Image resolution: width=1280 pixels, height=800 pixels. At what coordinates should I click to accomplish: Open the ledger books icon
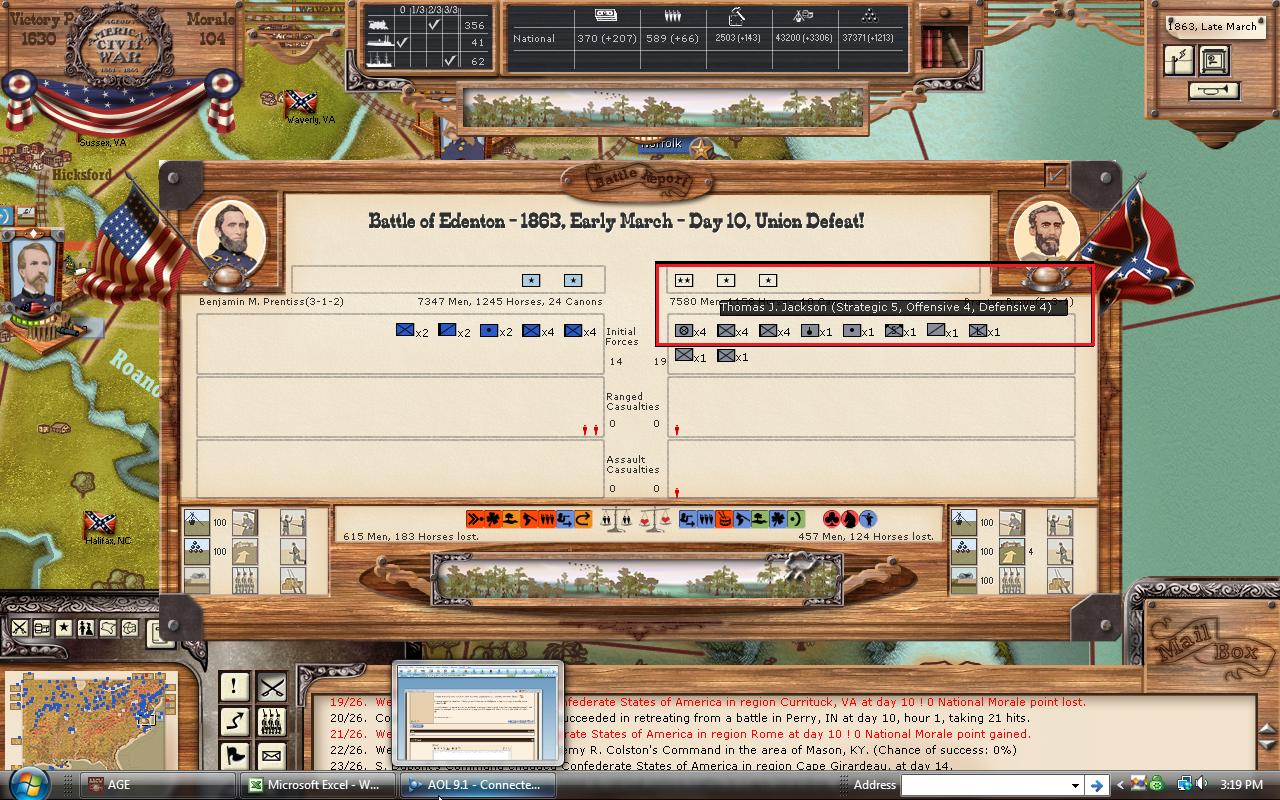click(942, 45)
